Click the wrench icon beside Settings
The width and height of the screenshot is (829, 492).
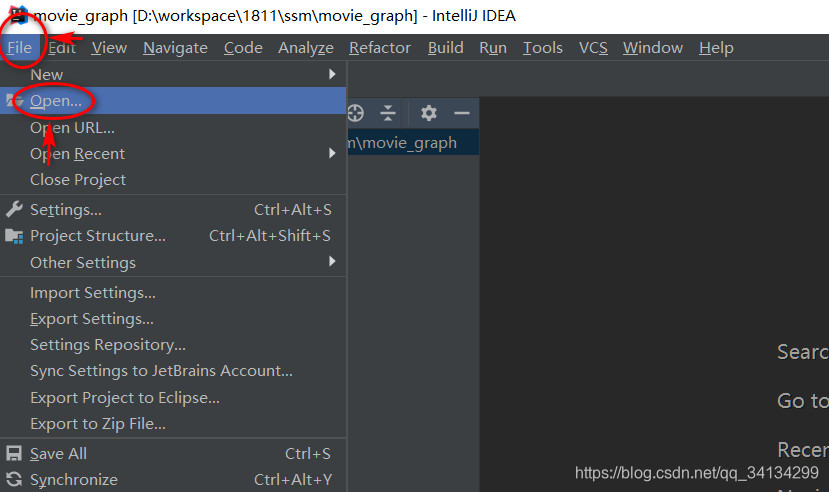tap(14, 210)
